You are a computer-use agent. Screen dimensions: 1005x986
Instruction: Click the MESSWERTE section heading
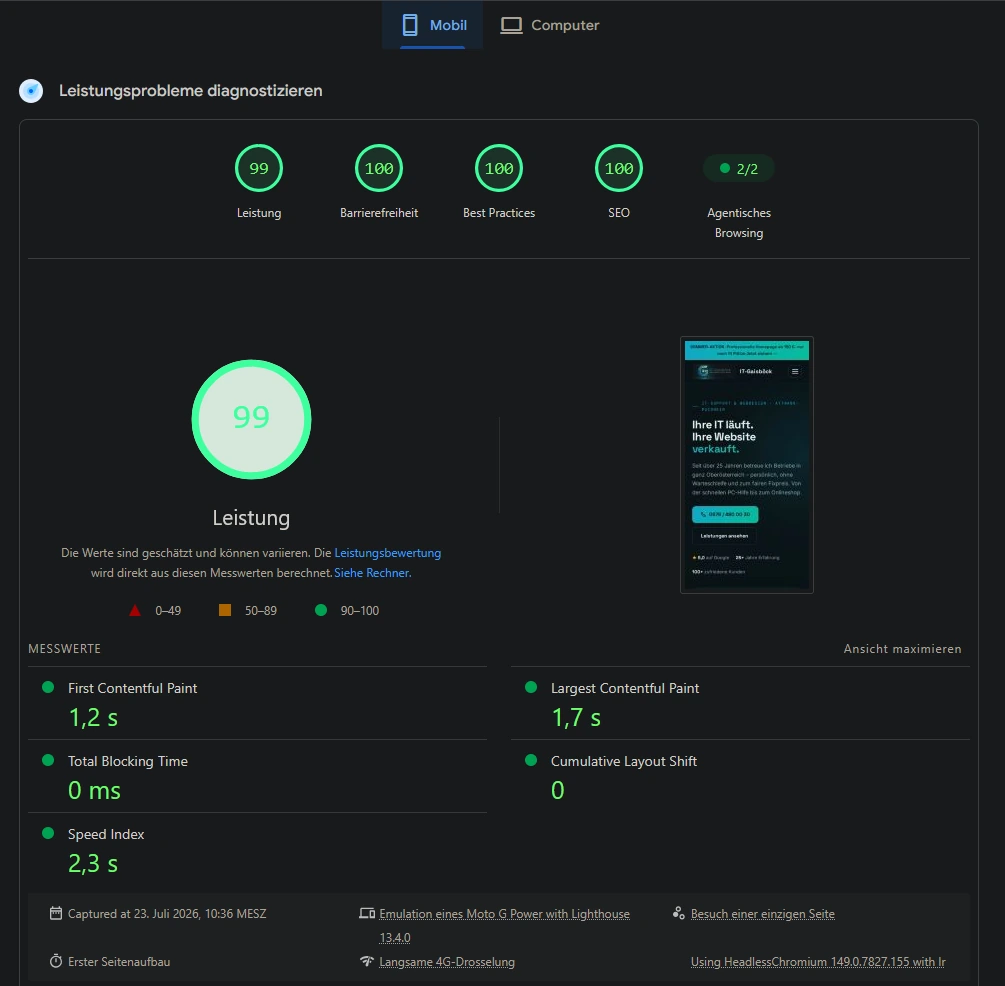65,649
